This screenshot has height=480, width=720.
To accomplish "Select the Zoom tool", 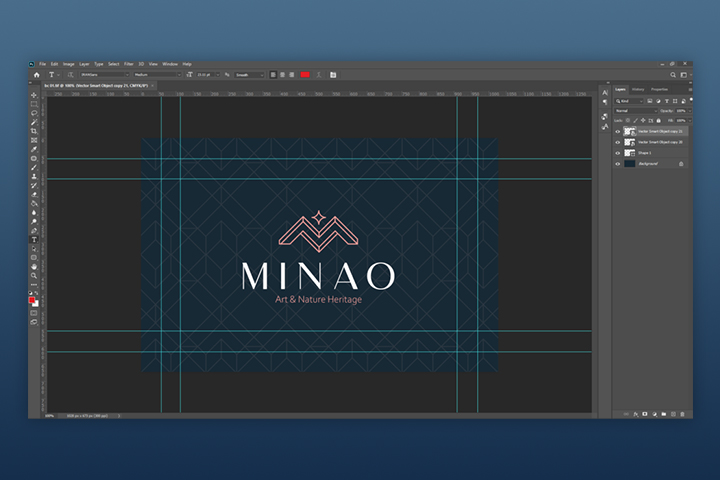I will tap(34, 276).
